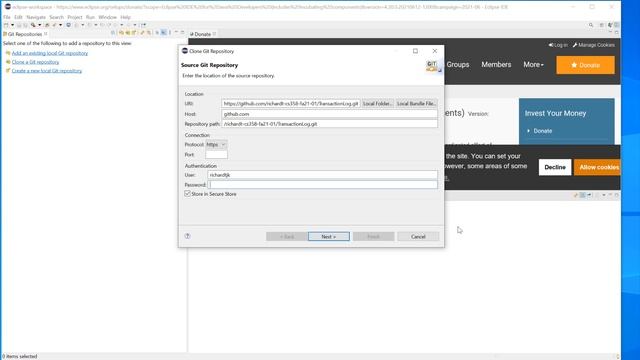640x360 pixels.
Task: Open the Protocol https dropdown
Action: (x=216, y=144)
